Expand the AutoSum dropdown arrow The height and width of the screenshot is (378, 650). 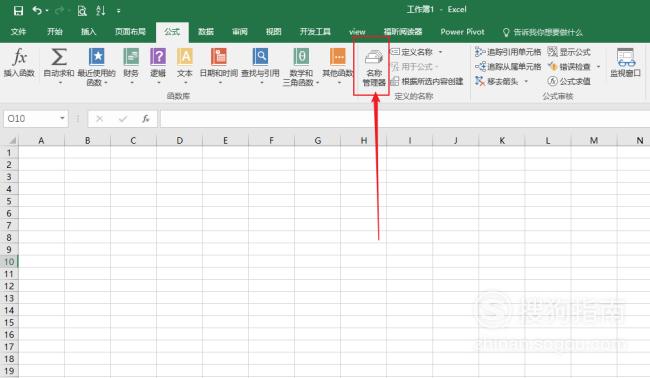pos(59,82)
